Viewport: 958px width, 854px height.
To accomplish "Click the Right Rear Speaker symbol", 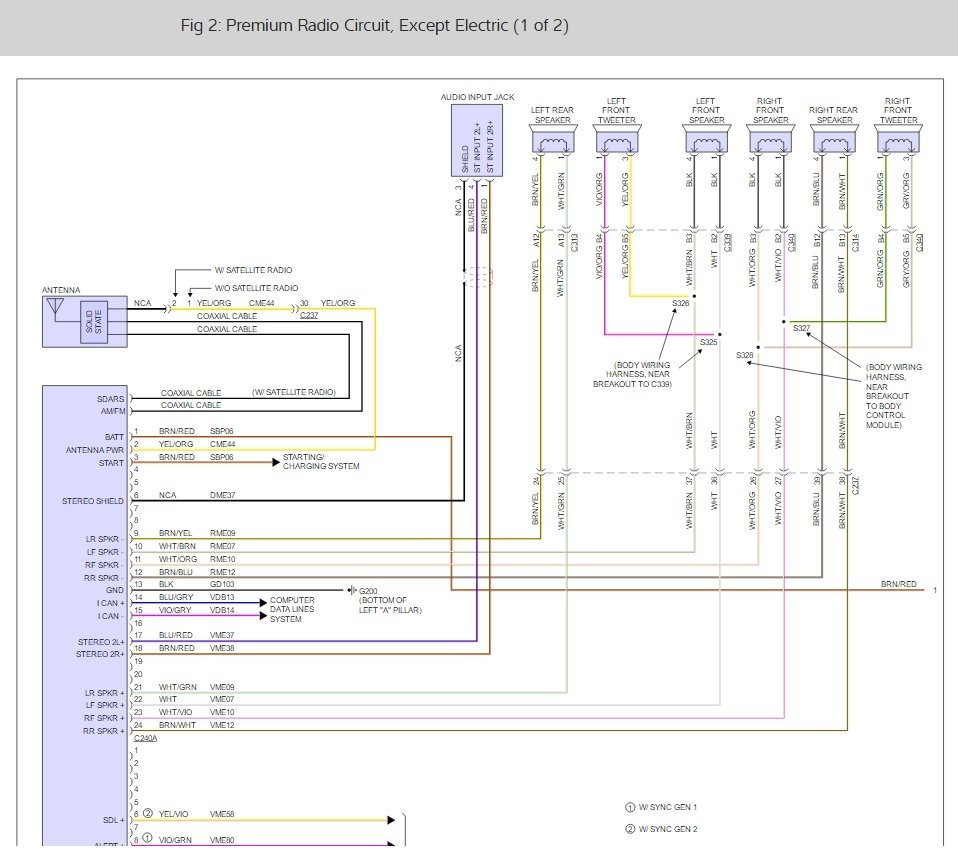I will 835,139.
